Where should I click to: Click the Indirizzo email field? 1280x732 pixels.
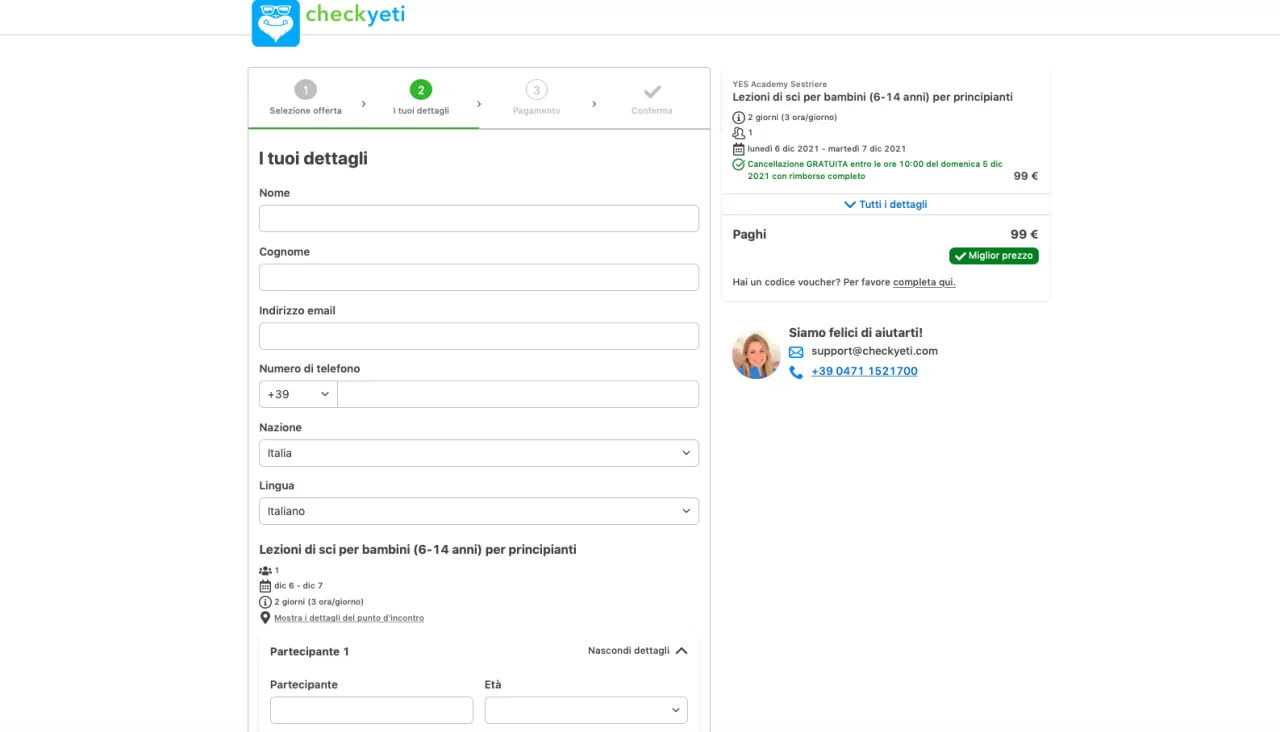479,336
